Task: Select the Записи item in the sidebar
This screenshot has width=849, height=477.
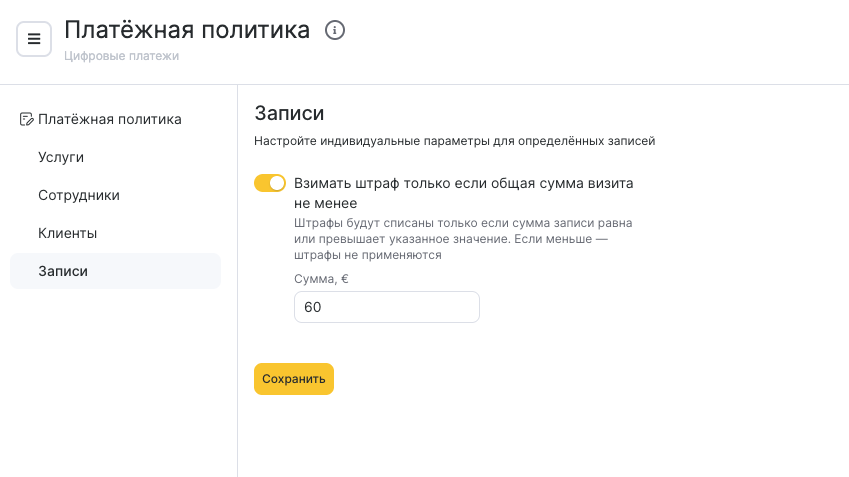Action: click(x=115, y=271)
